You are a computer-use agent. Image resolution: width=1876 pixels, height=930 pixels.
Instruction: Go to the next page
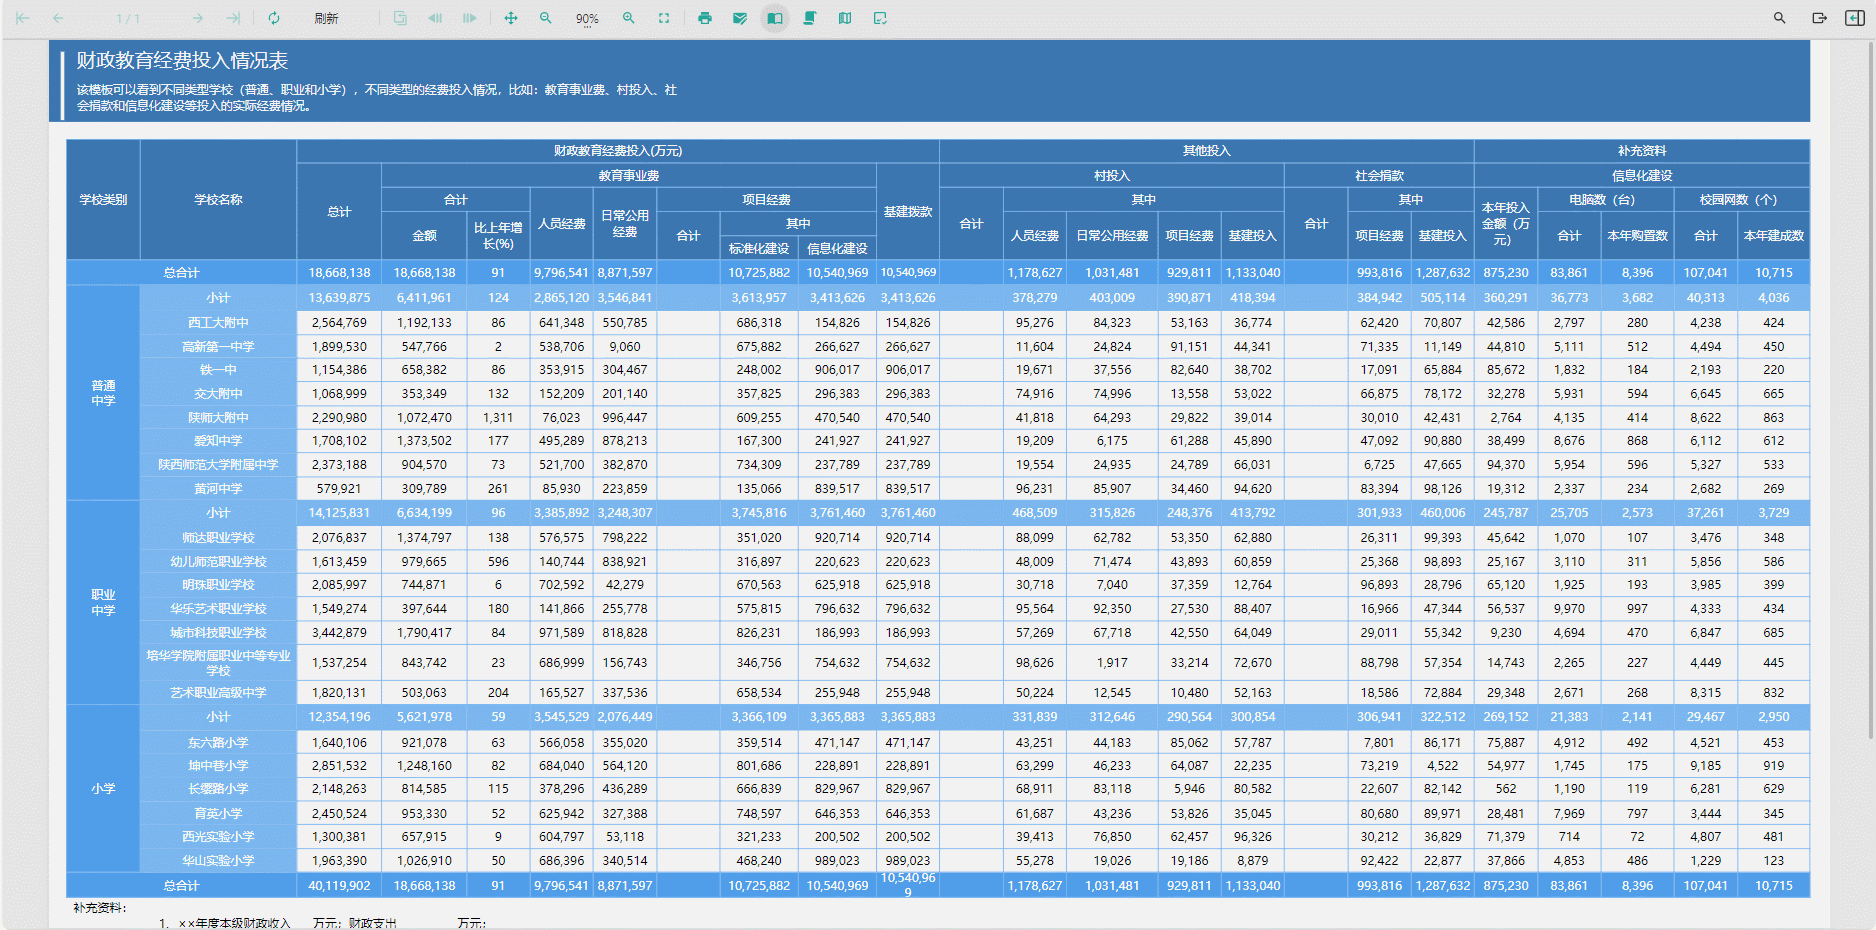pos(198,18)
